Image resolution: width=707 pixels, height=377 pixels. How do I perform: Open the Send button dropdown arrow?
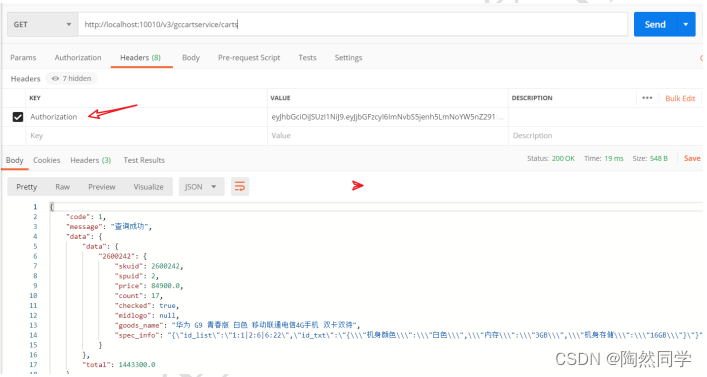coord(686,24)
